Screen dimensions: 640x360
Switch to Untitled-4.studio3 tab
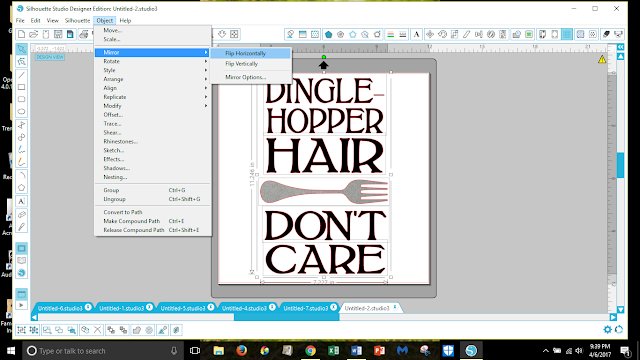pos(244,309)
